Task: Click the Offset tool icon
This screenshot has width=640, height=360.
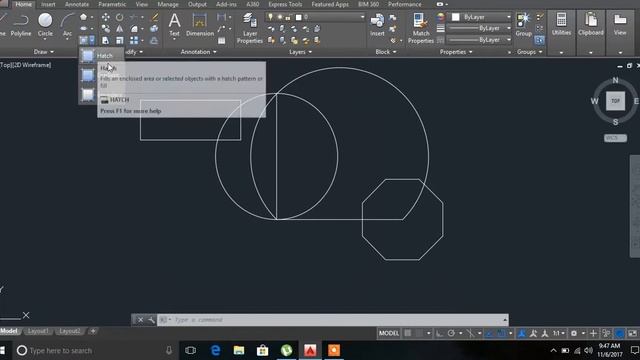Action: (x=154, y=40)
